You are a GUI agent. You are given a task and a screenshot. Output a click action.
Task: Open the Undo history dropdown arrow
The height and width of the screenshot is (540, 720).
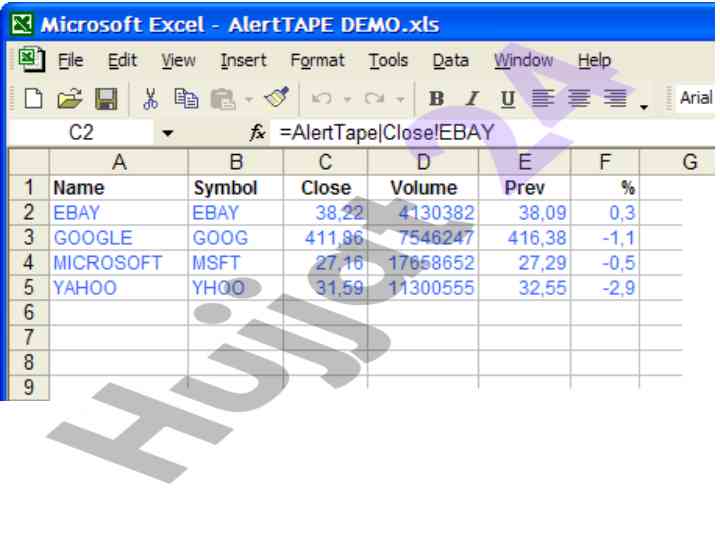pyautogui.click(x=347, y=99)
